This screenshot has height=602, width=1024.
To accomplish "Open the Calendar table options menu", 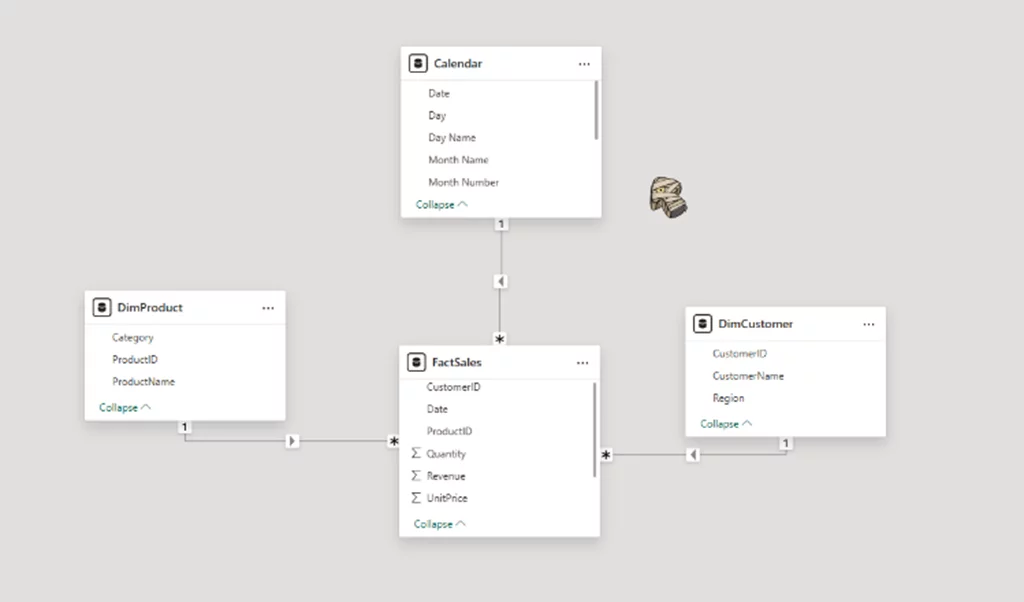I will pyautogui.click(x=584, y=63).
